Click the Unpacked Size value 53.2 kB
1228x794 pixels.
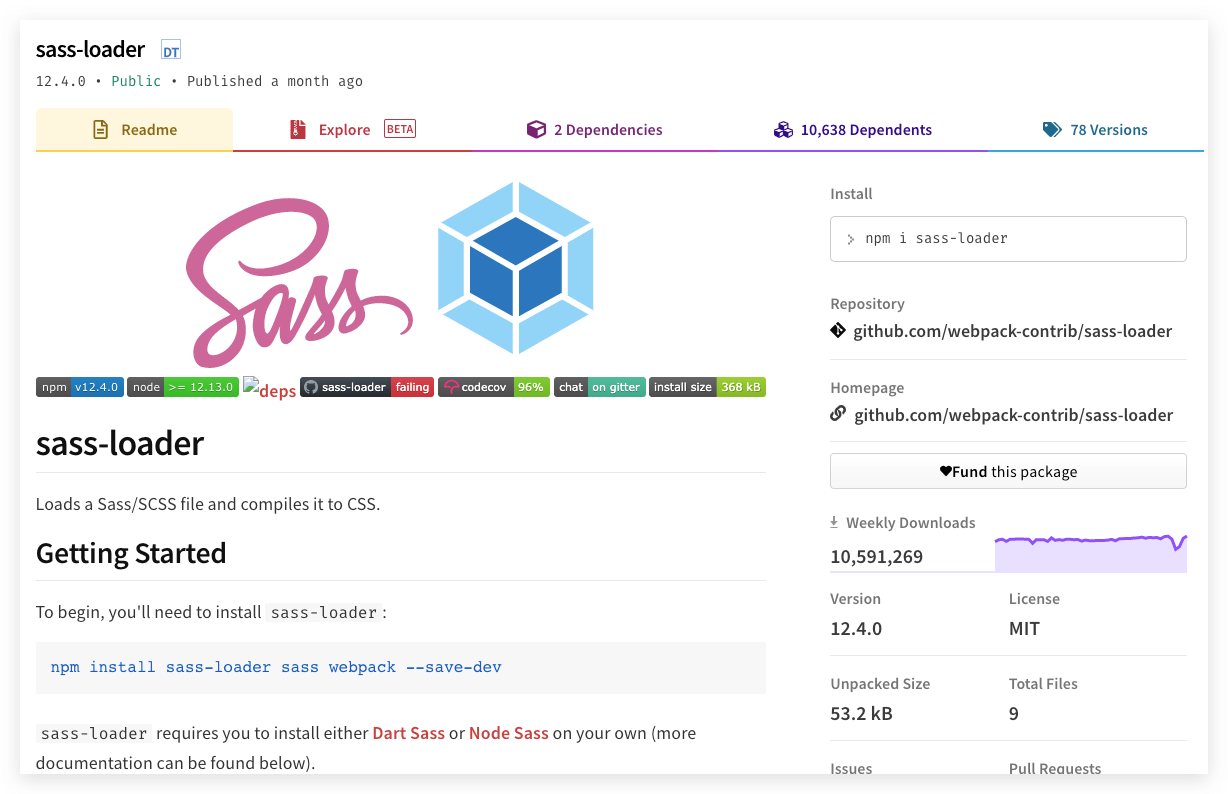point(861,714)
